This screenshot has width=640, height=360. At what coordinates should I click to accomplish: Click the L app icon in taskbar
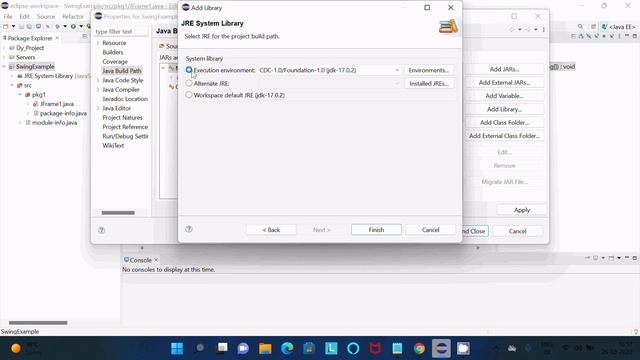(331, 349)
